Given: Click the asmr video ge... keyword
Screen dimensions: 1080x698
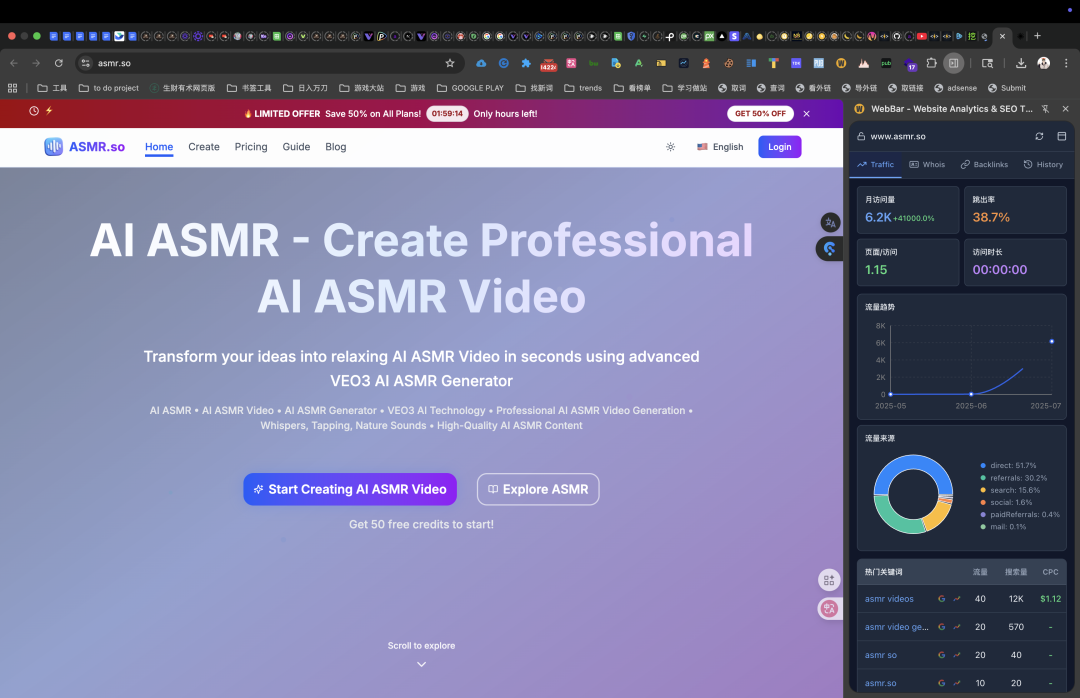Looking at the screenshot, I should pos(897,627).
